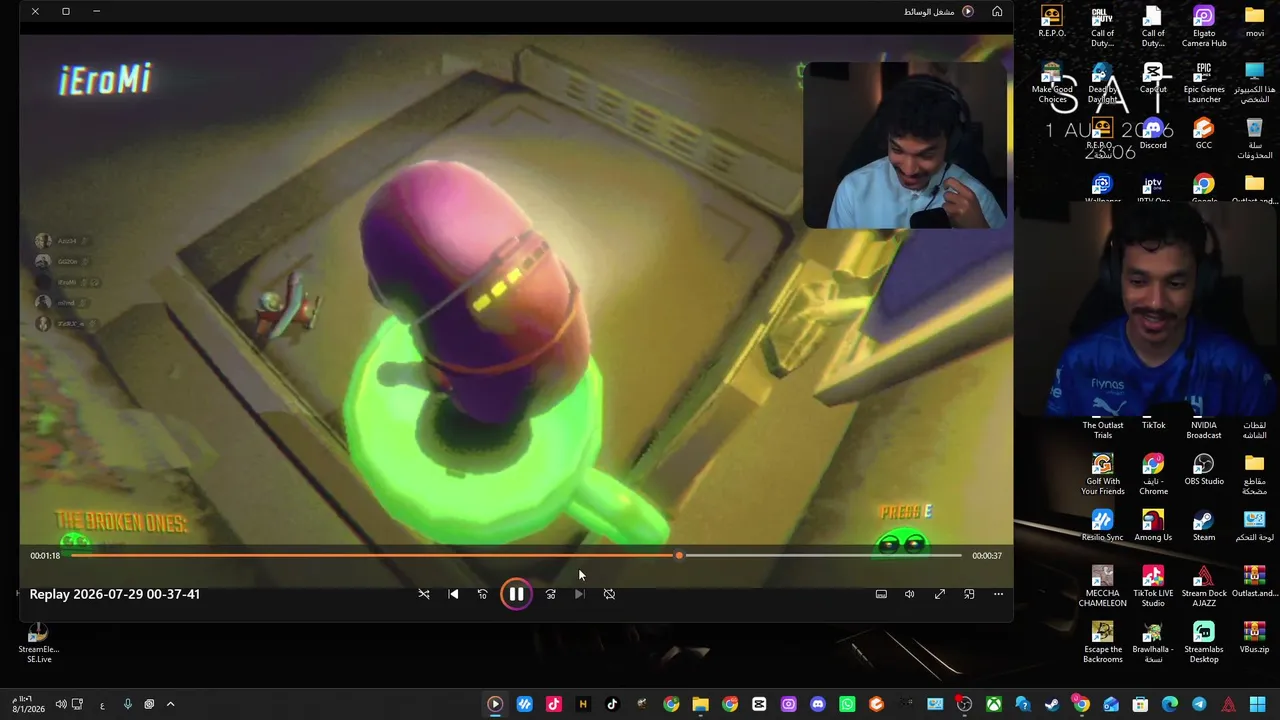Screen dimensions: 1280x720
Task: Open the movi folder on desktop
Action: point(1255,22)
